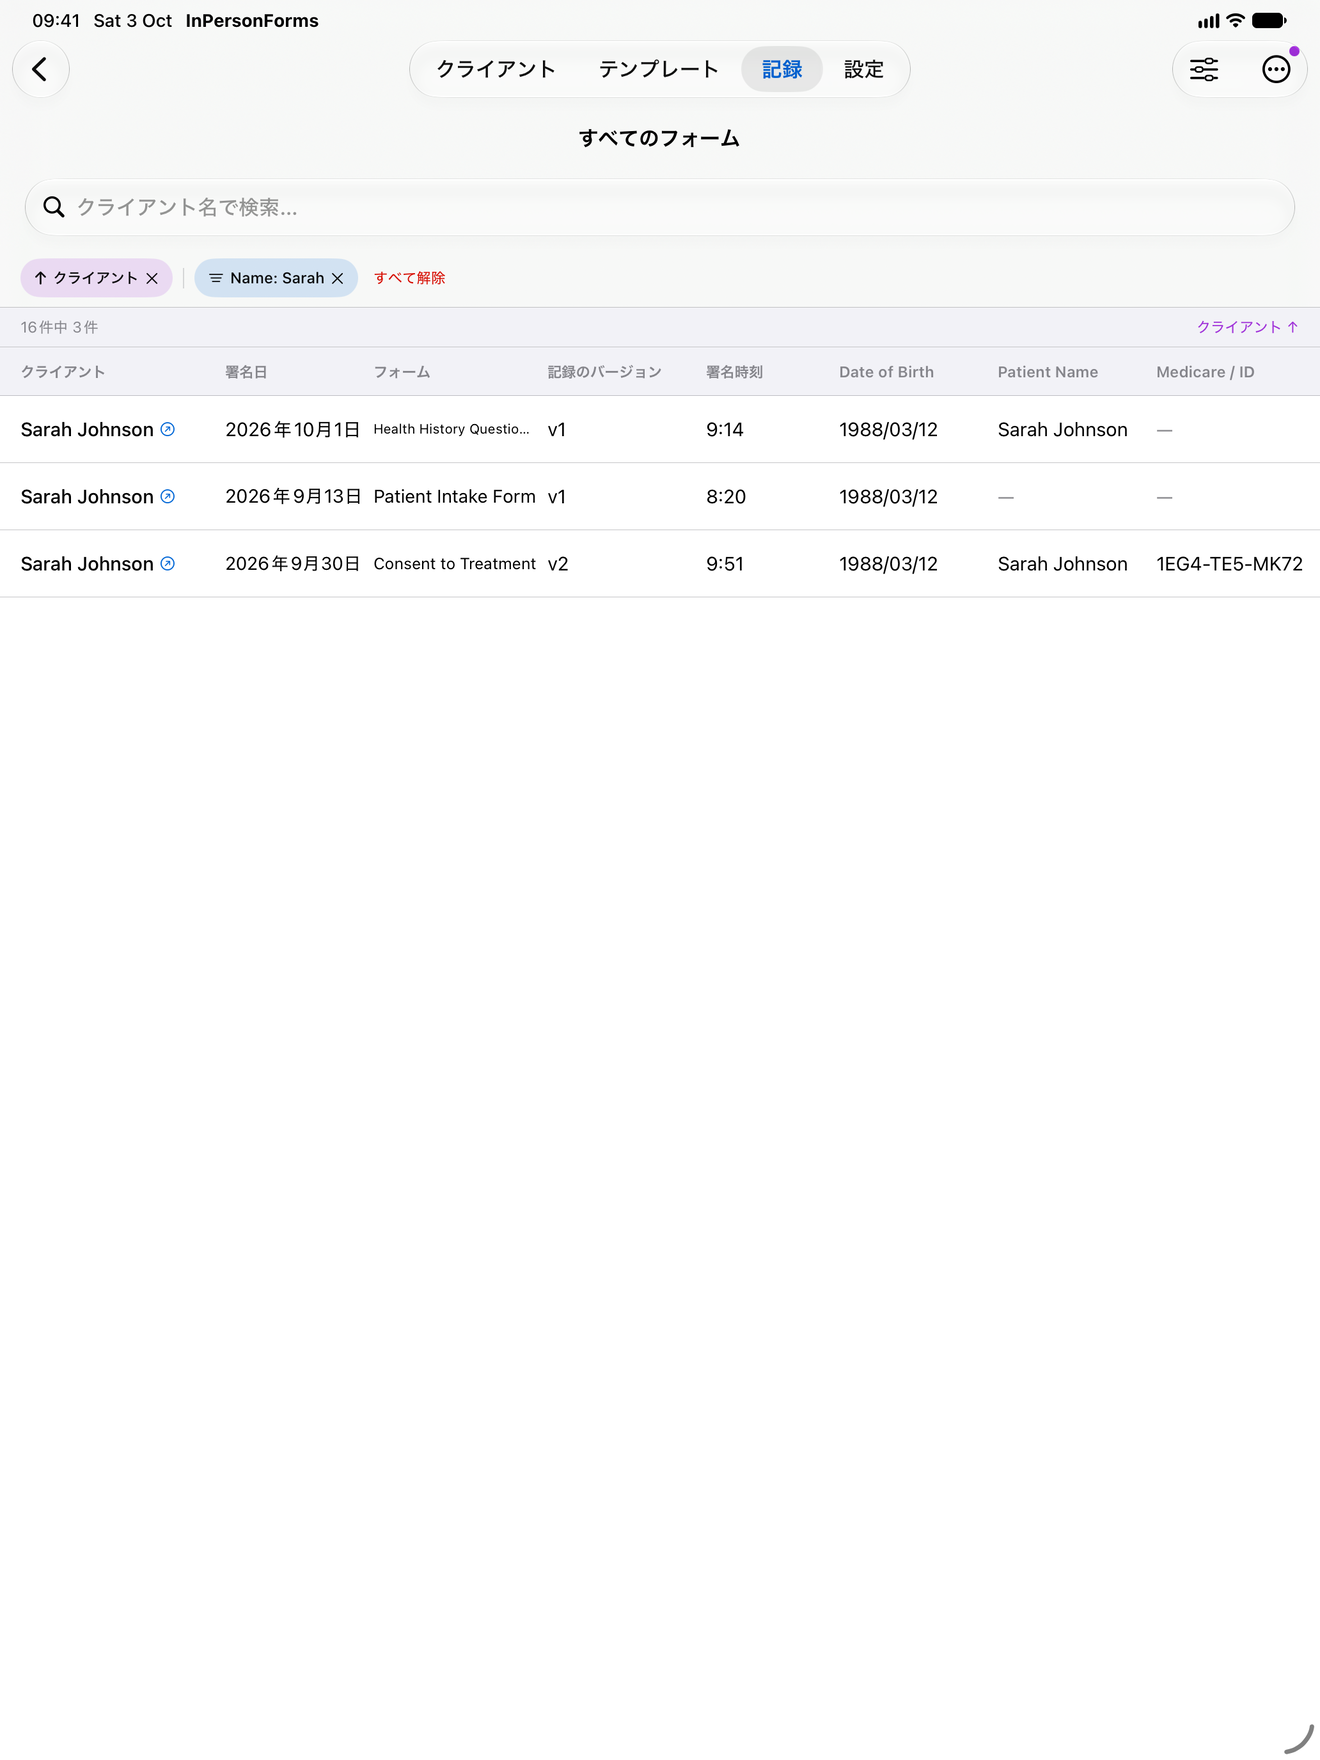Sort by 記録のバージョン column header
This screenshot has width=1320, height=1760.
605,372
